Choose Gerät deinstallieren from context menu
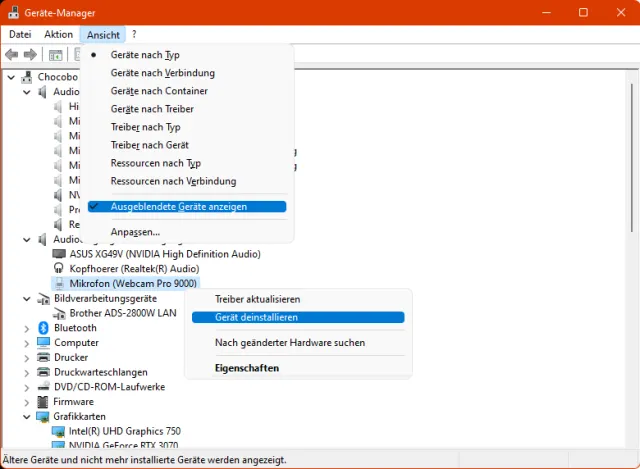The height and width of the screenshot is (469, 640). click(x=256, y=317)
